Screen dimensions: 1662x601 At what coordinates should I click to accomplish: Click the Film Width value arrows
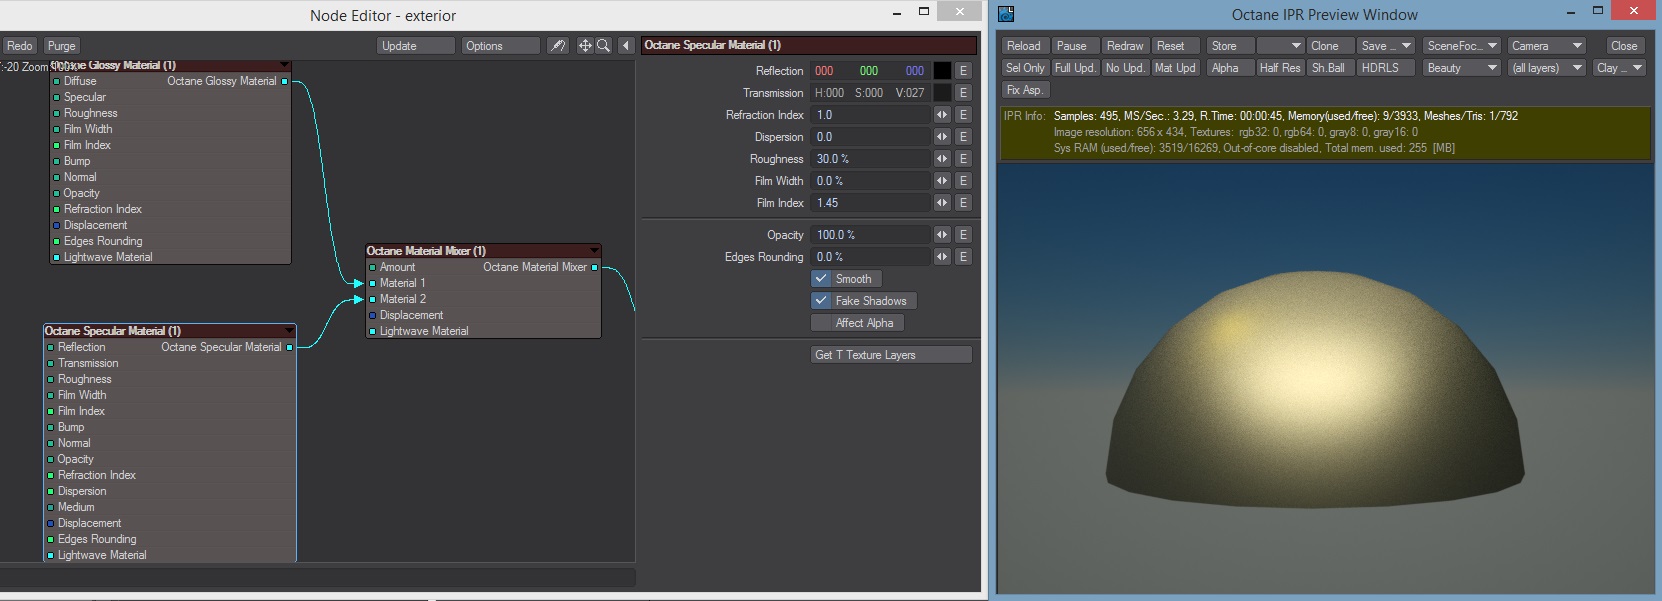tap(942, 181)
